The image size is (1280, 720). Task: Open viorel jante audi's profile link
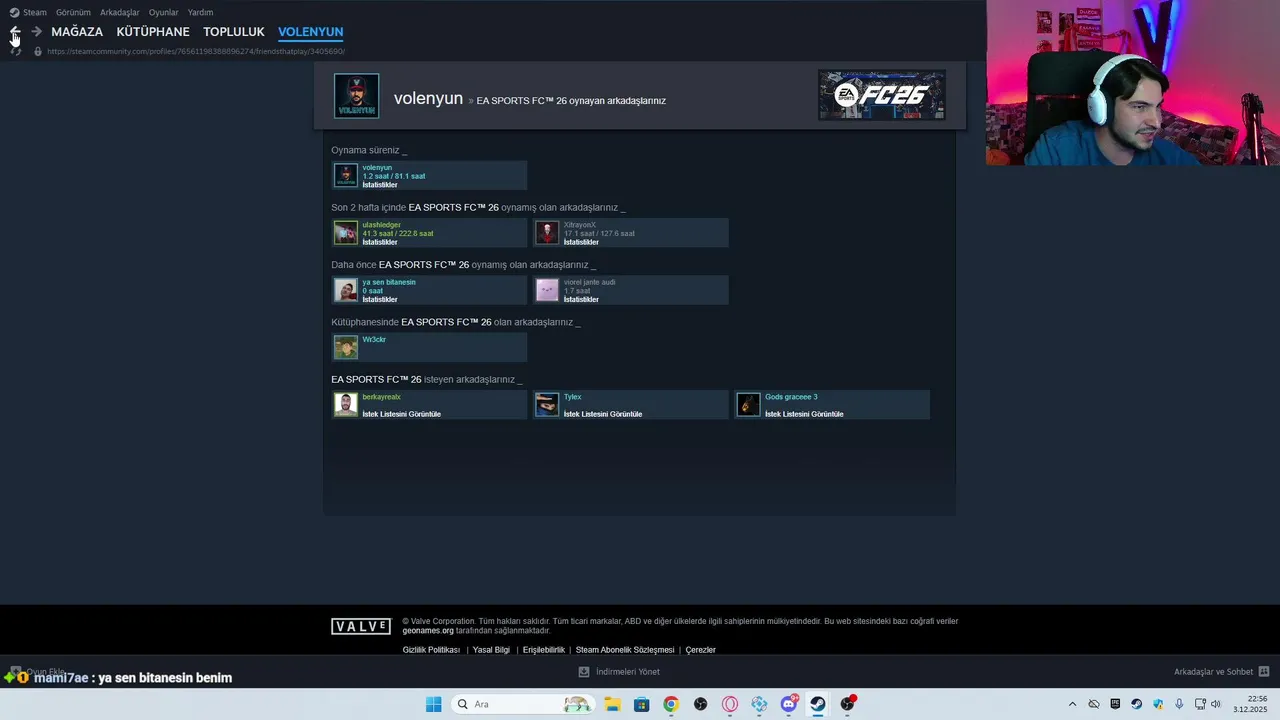point(590,282)
